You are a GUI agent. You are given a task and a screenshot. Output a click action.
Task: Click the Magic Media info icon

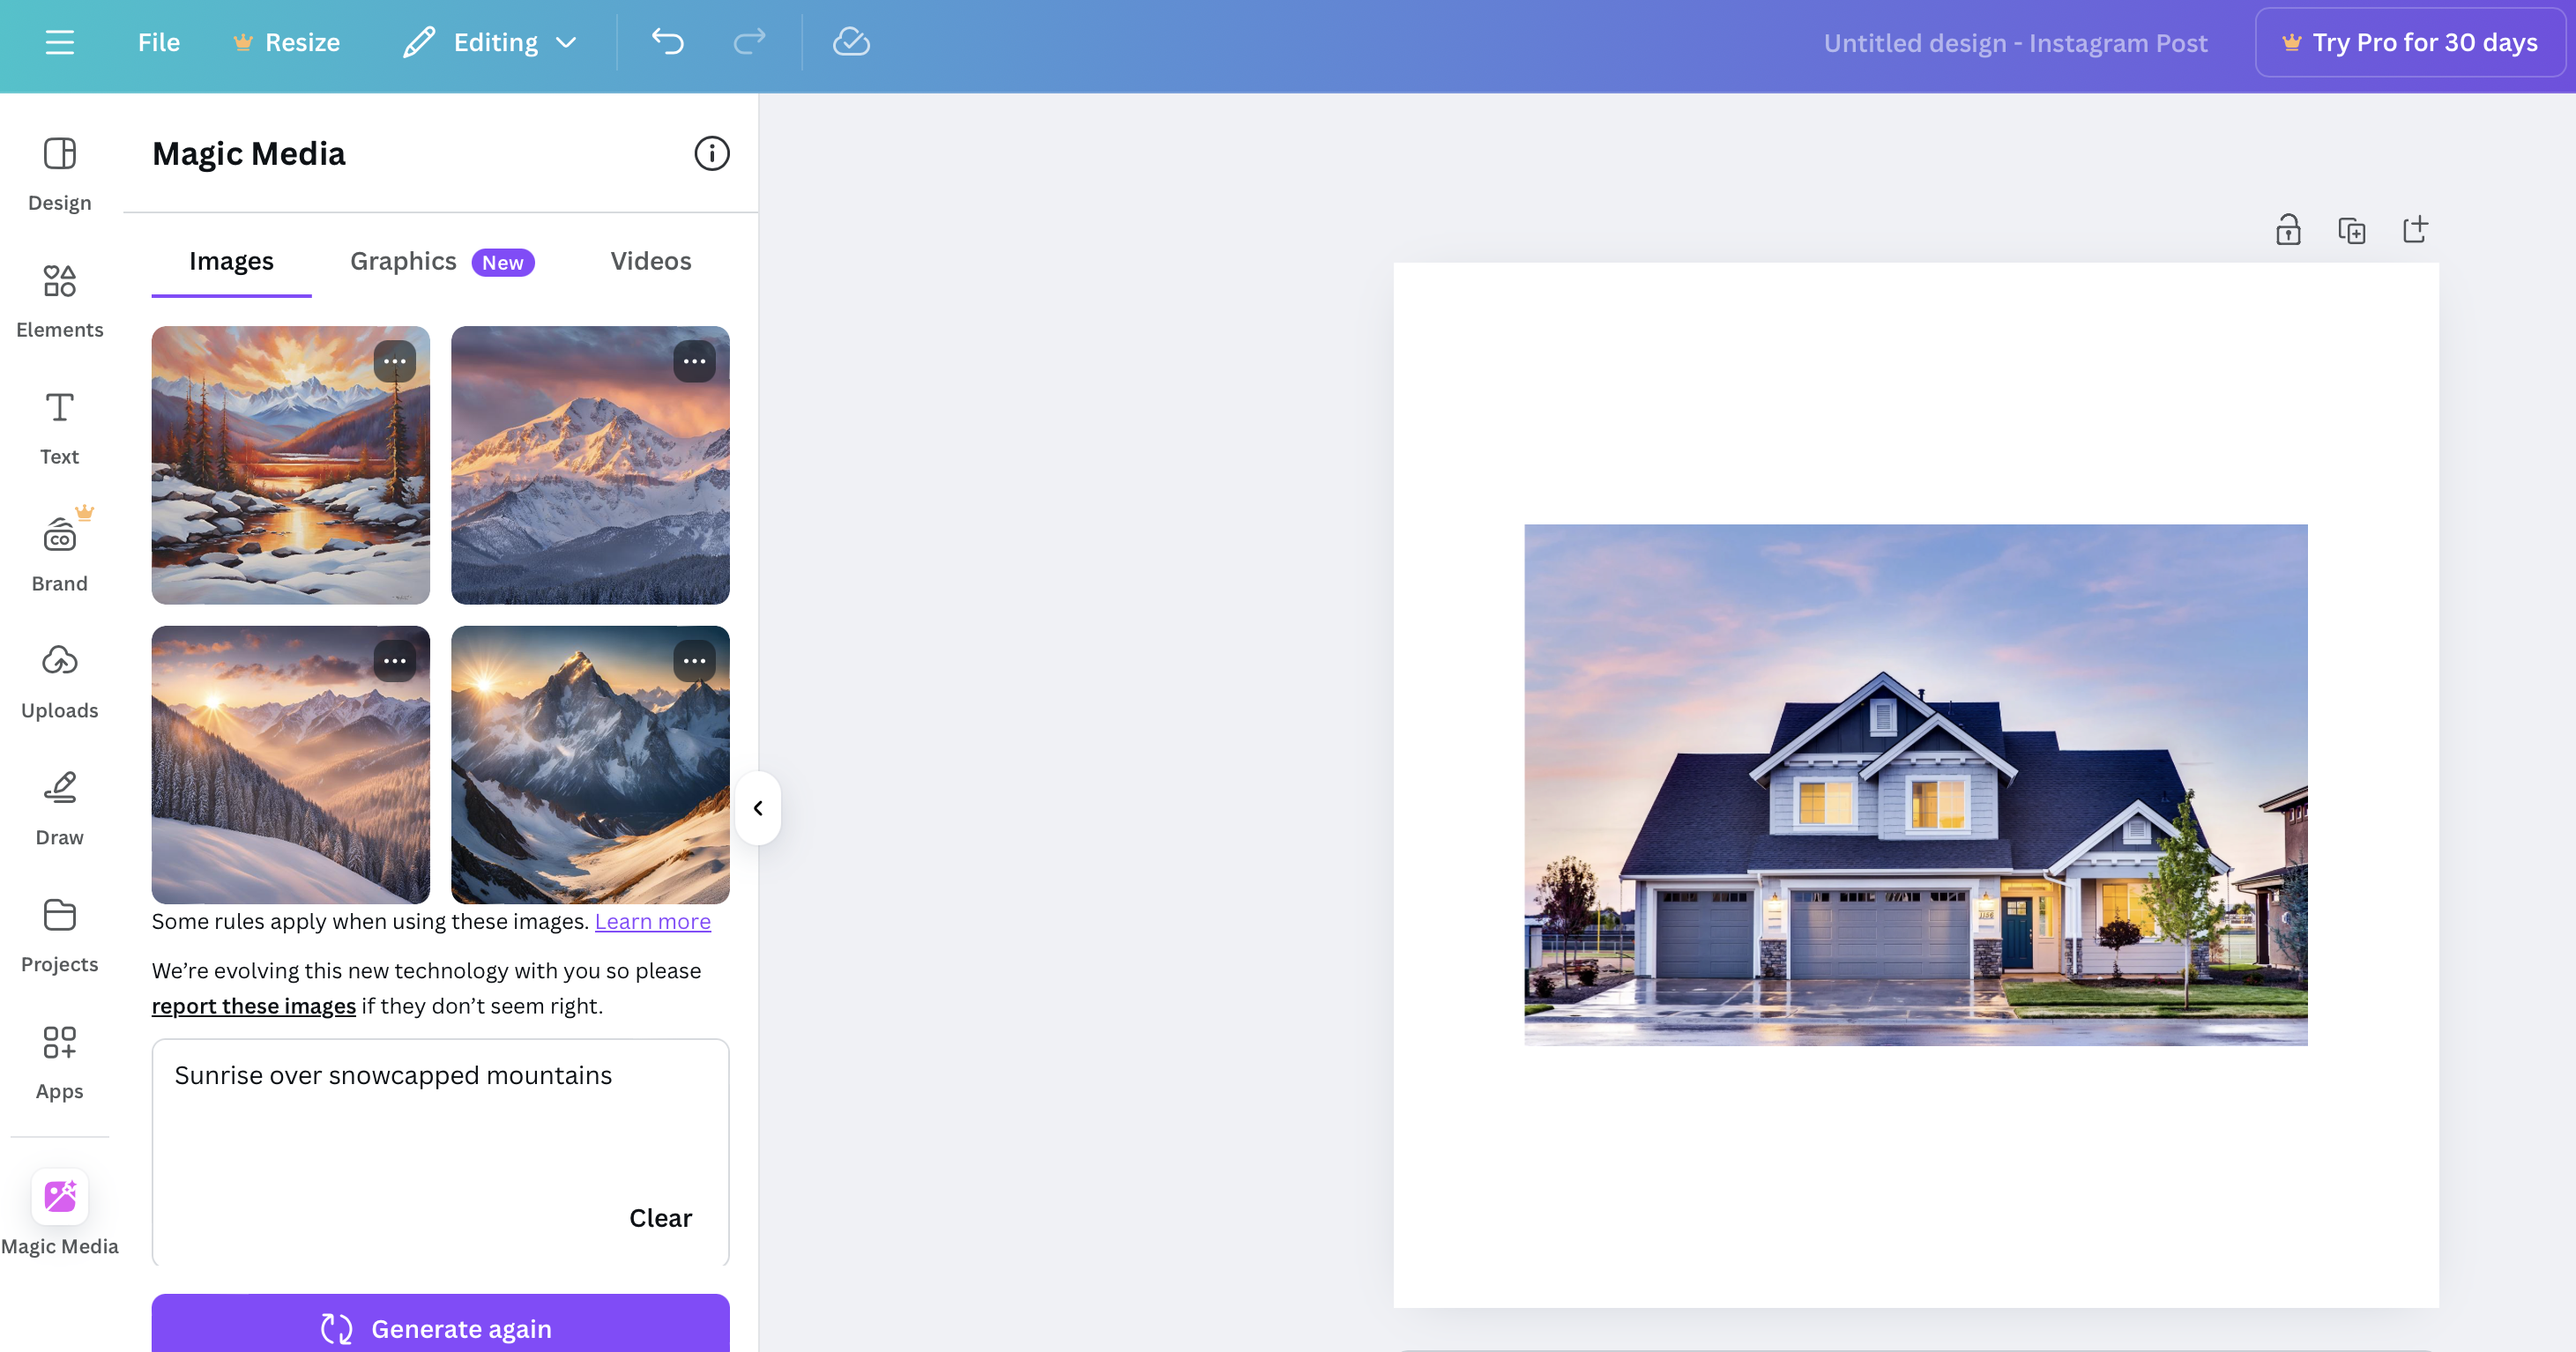point(712,154)
